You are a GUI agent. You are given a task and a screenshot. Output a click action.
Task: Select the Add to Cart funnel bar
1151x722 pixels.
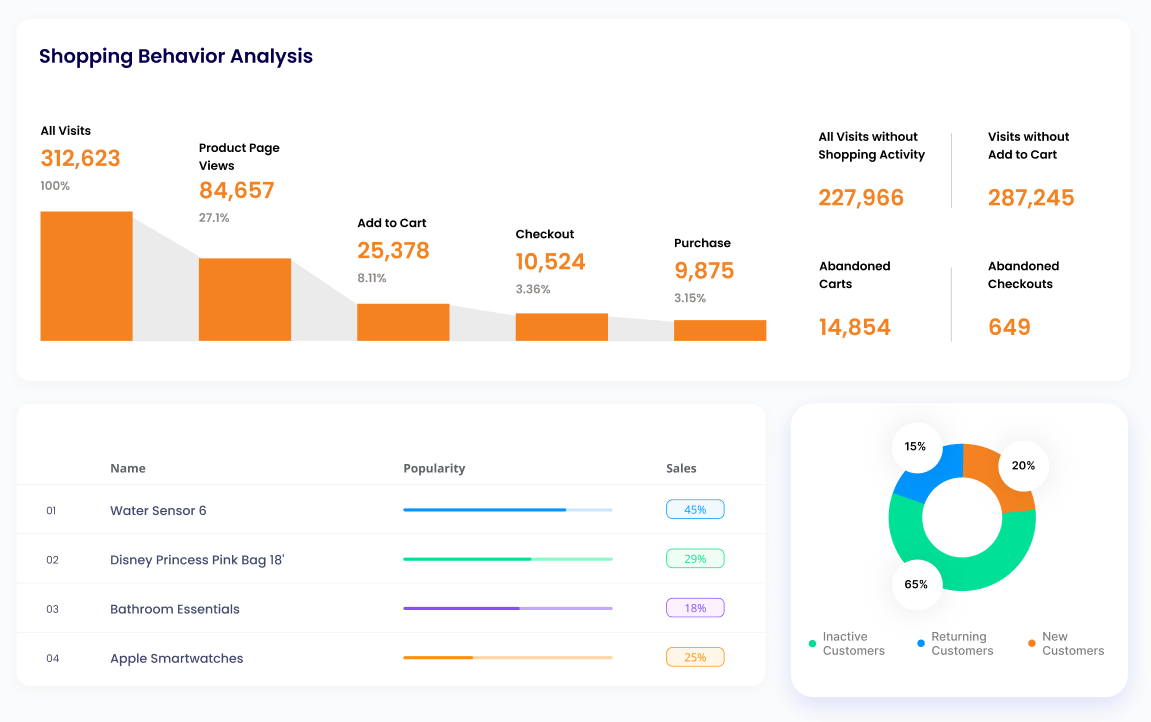pyautogui.click(x=403, y=323)
